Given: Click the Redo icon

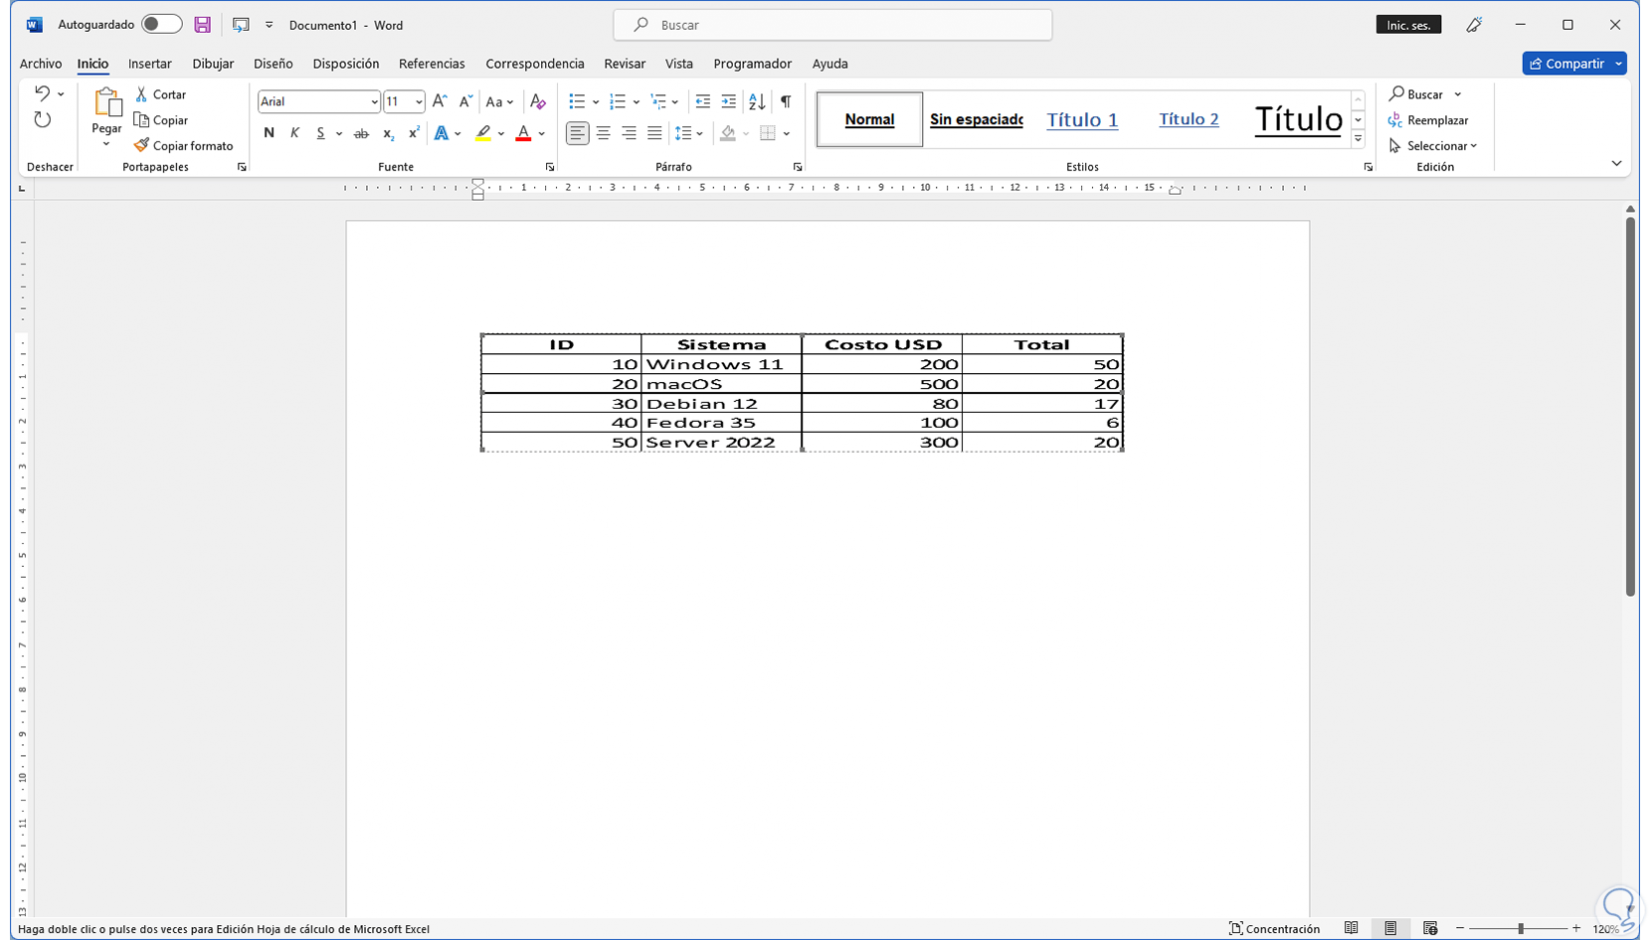Looking at the screenshot, I should pos(42,120).
